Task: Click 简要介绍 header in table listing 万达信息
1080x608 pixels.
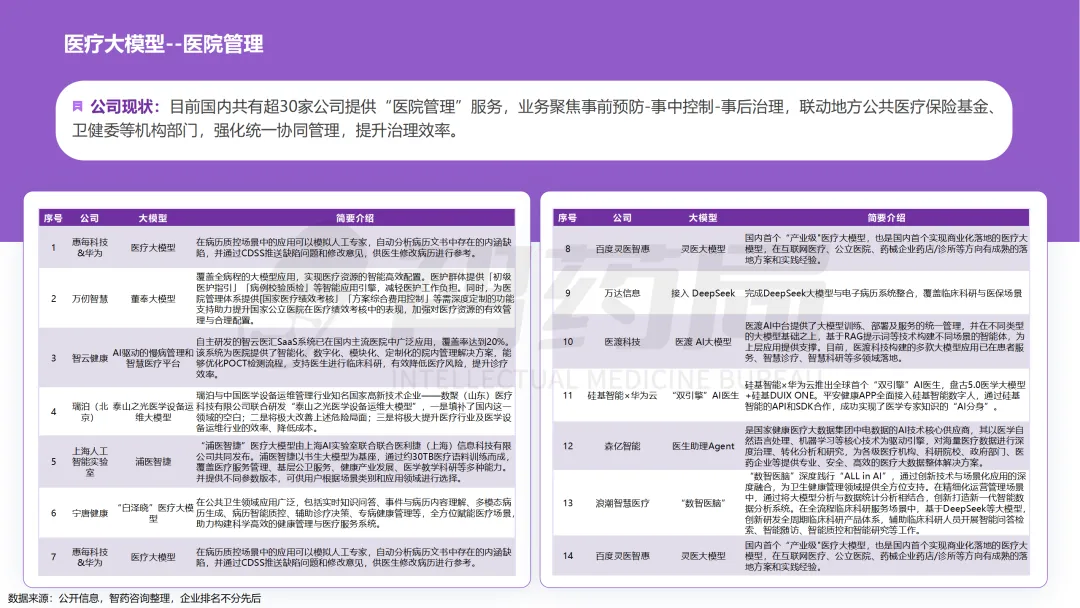Action: tap(886, 218)
